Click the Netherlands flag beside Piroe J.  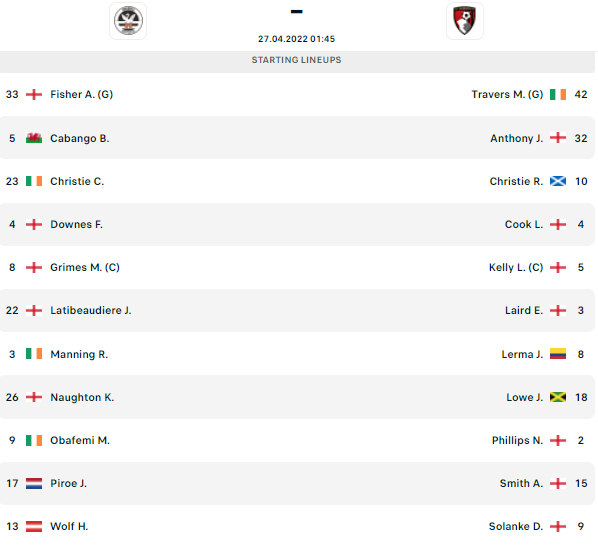point(34,483)
